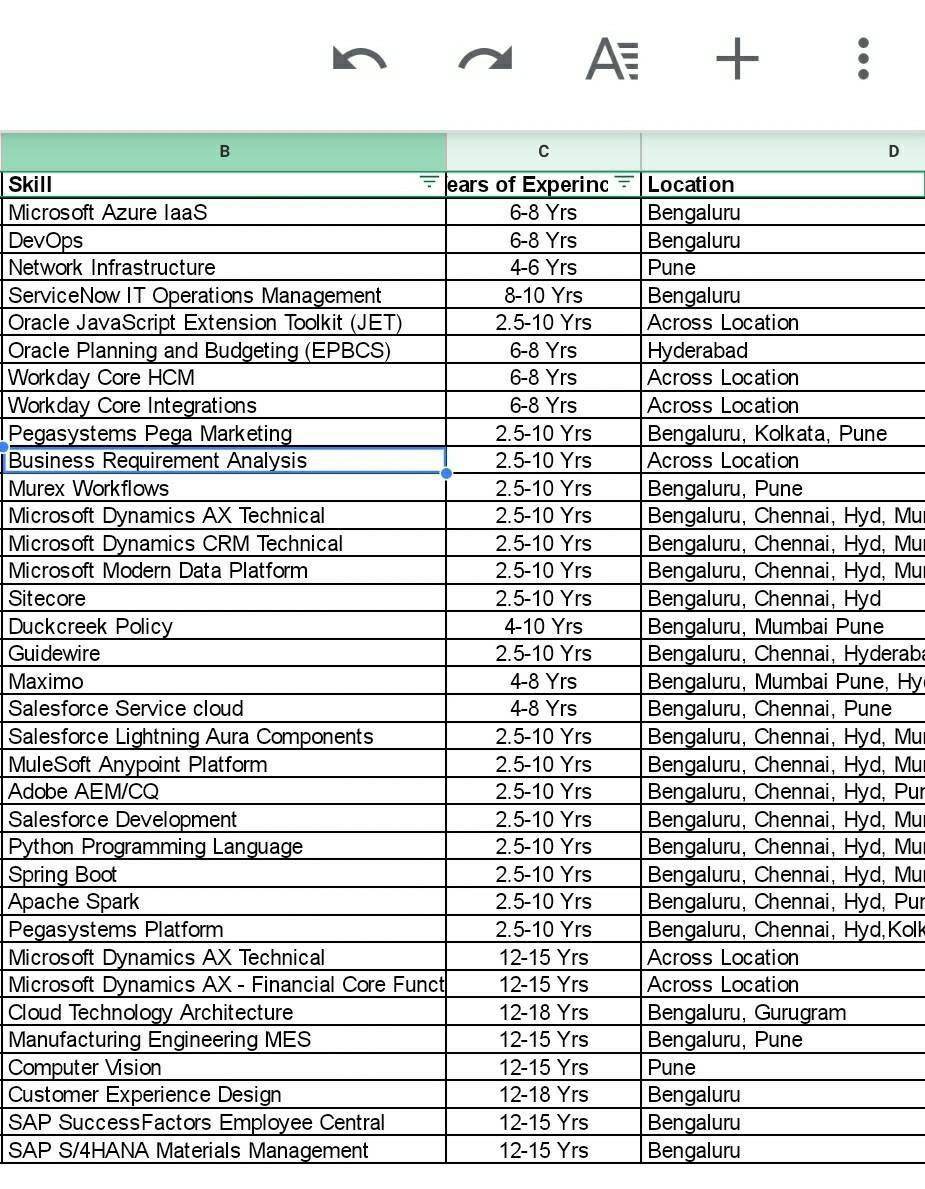
Task: Select Salesforce Lightning Aura Components cell
Action: pyautogui.click(x=224, y=736)
